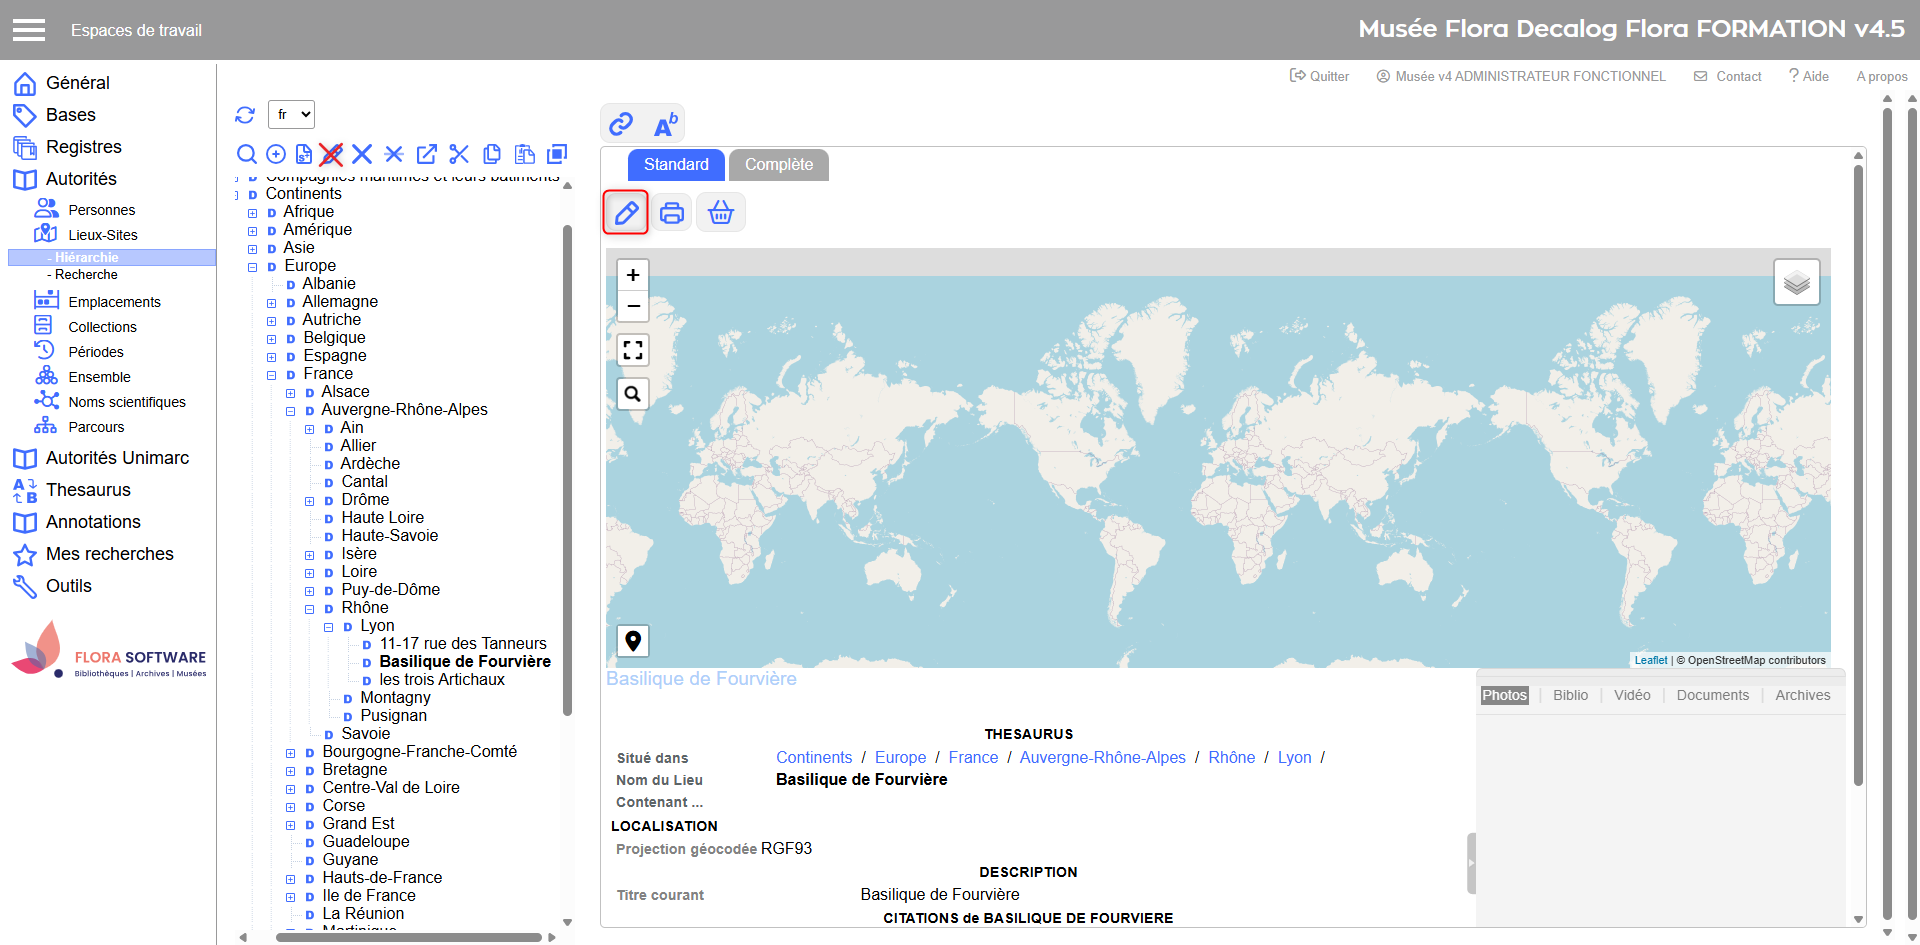
Task: Click the refresh arrows icon beside language selector
Action: pyautogui.click(x=245, y=115)
